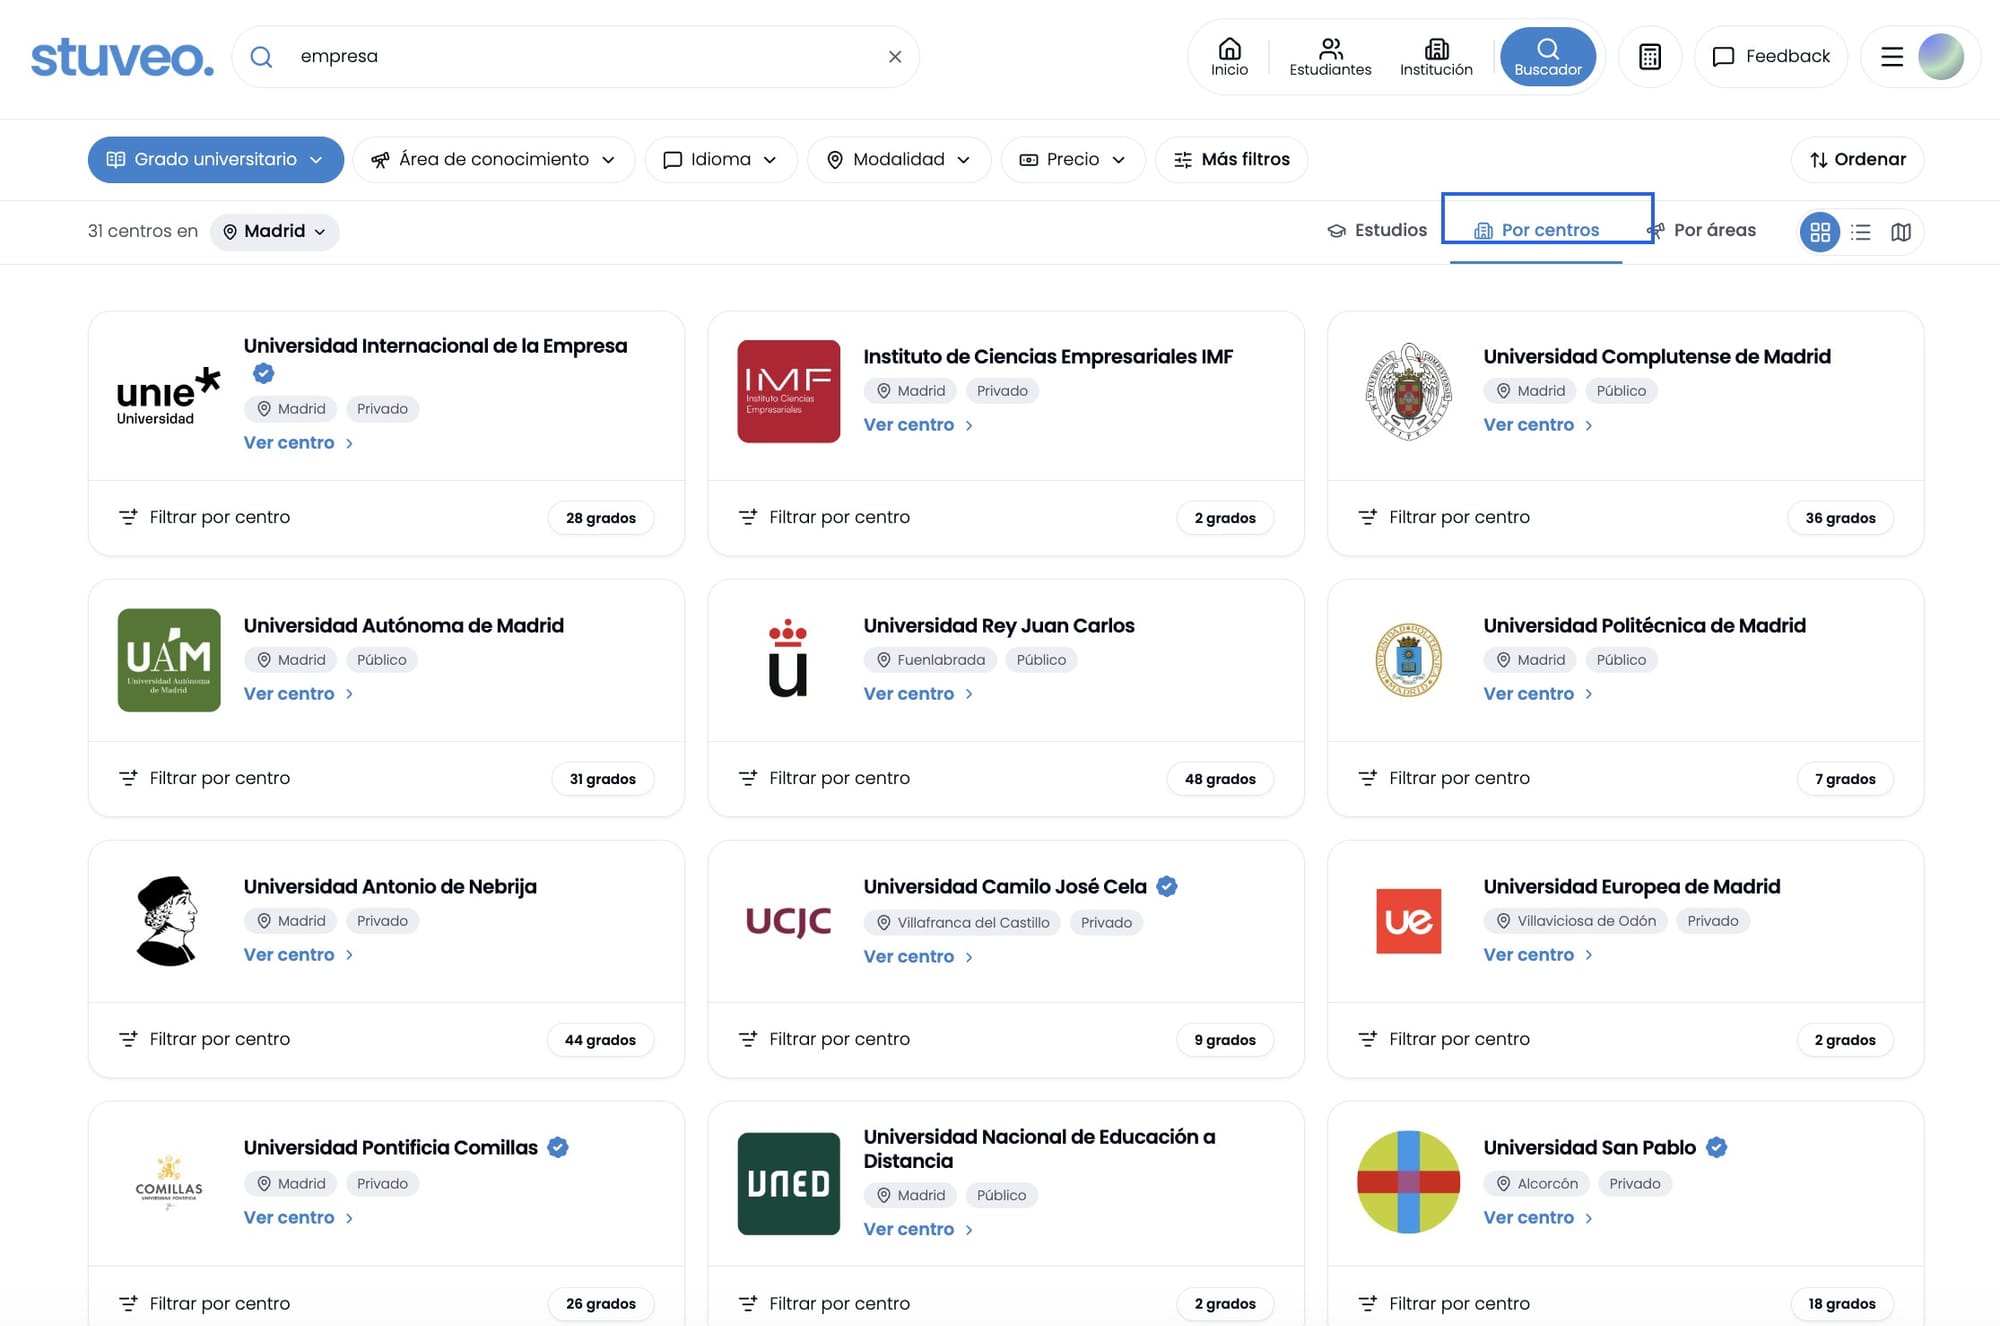Filtrar por centro on Universidad Internacional de la Empresa

[204, 517]
